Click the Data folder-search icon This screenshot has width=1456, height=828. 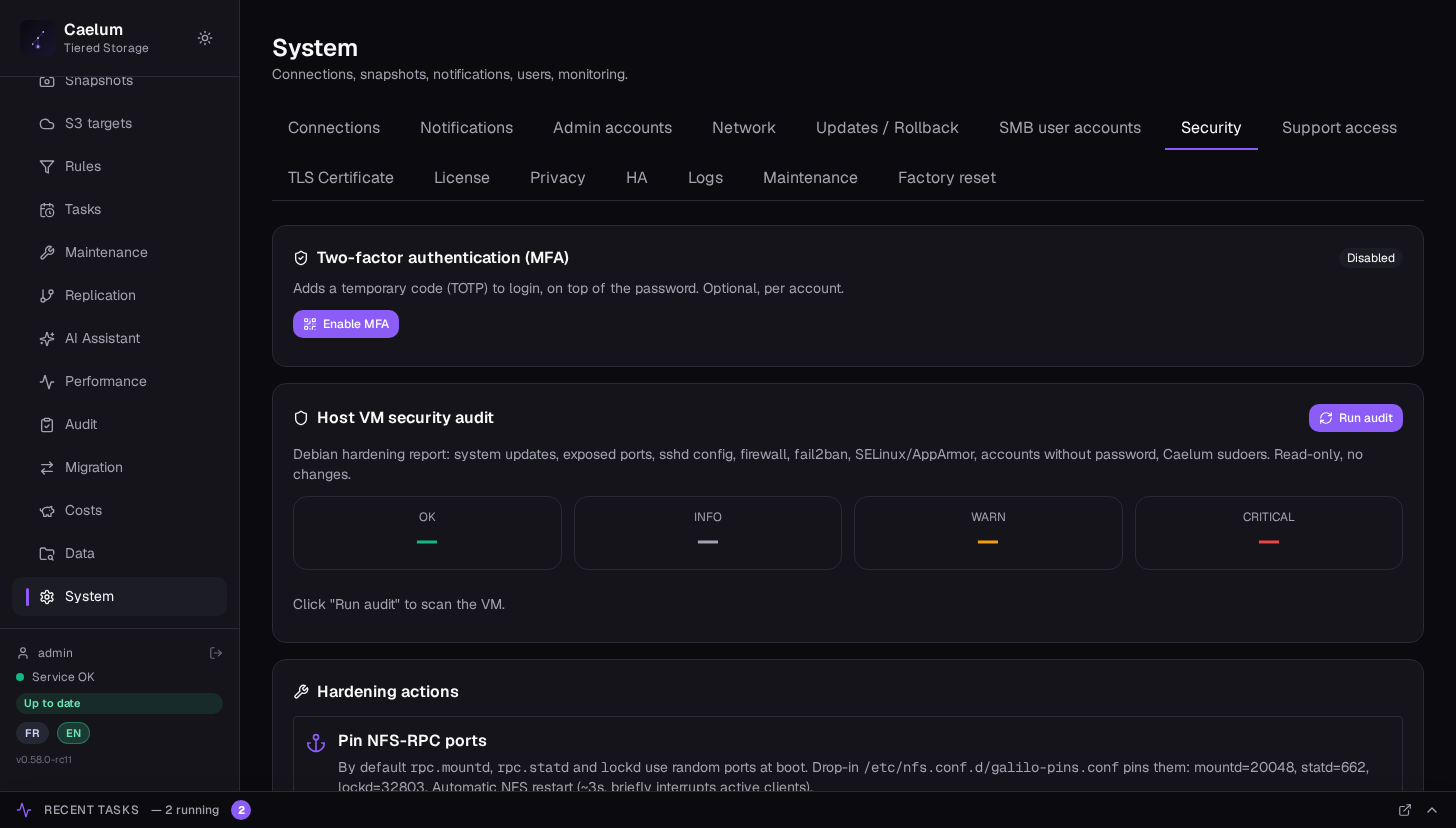[x=47, y=554]
